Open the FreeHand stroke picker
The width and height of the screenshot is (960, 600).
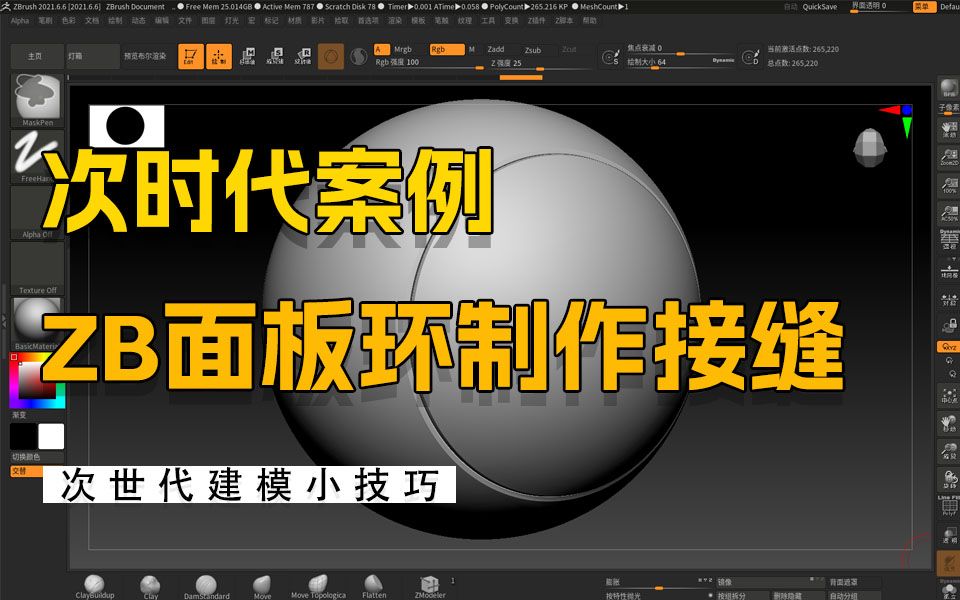(37, 156)
